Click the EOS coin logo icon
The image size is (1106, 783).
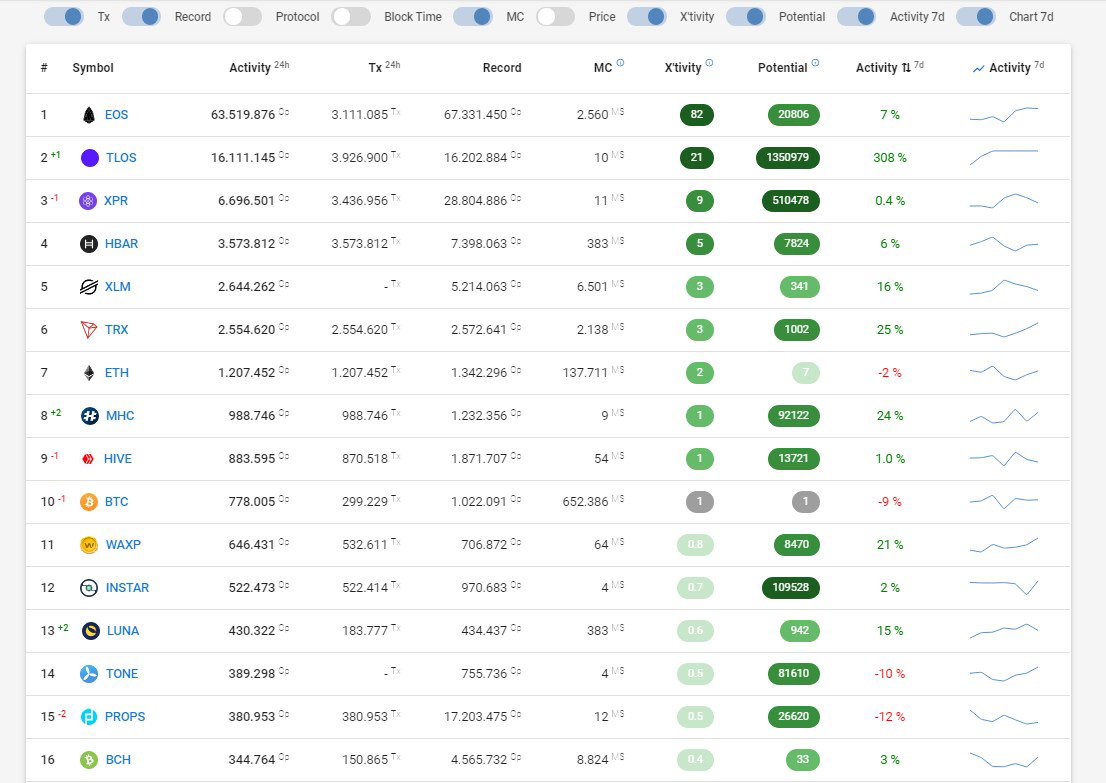point(89,115)
